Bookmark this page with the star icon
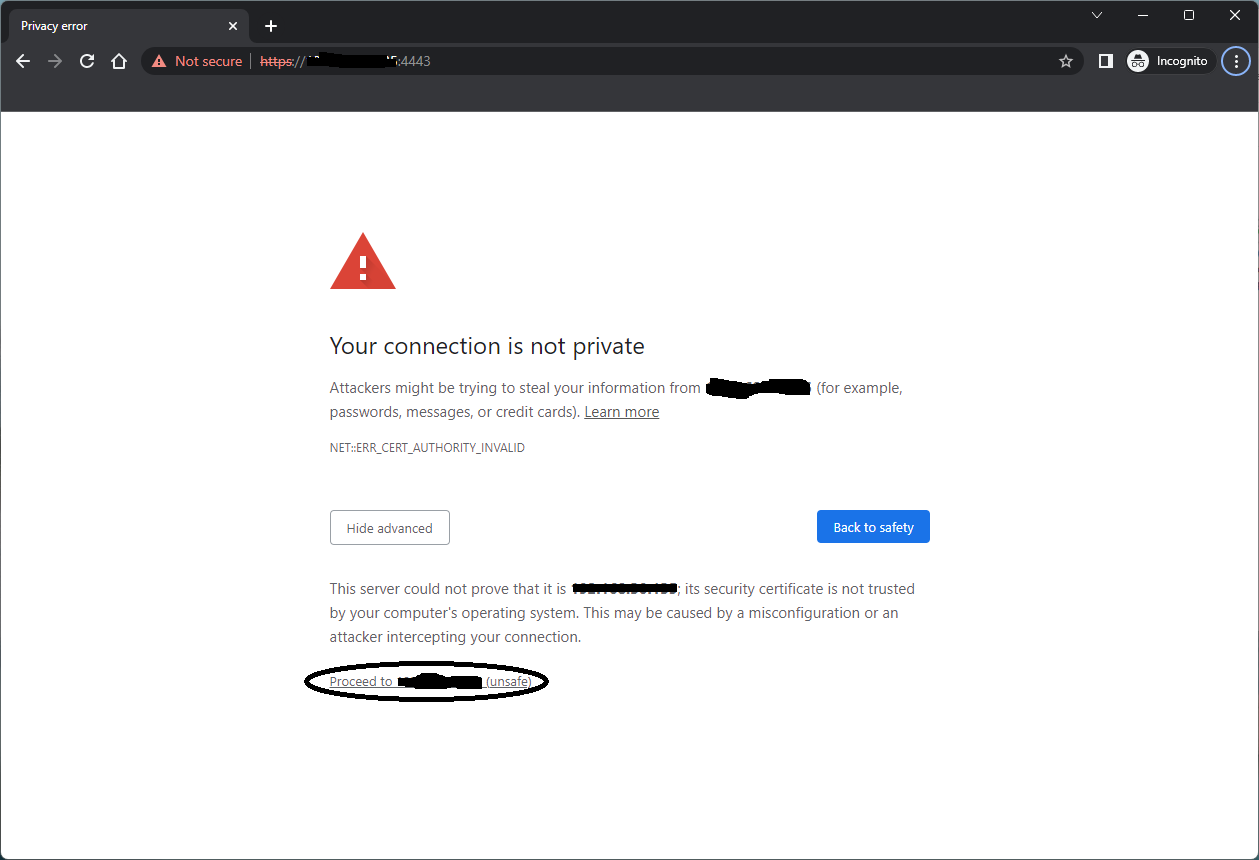 (x=1065, y=61)
